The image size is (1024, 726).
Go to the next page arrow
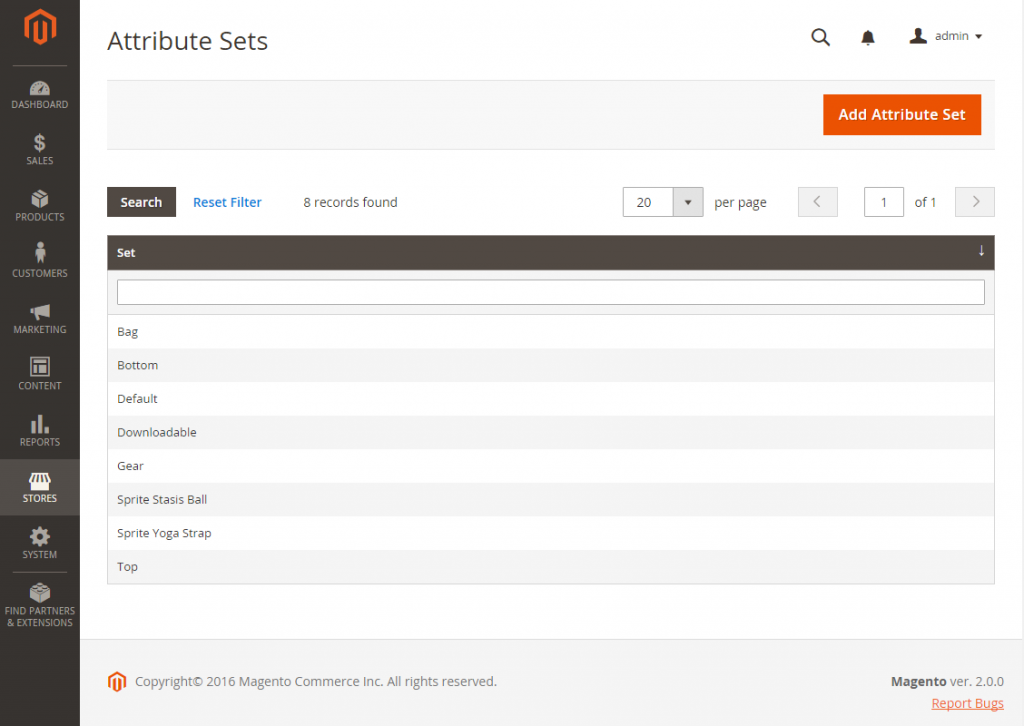[x=974, y=202]
